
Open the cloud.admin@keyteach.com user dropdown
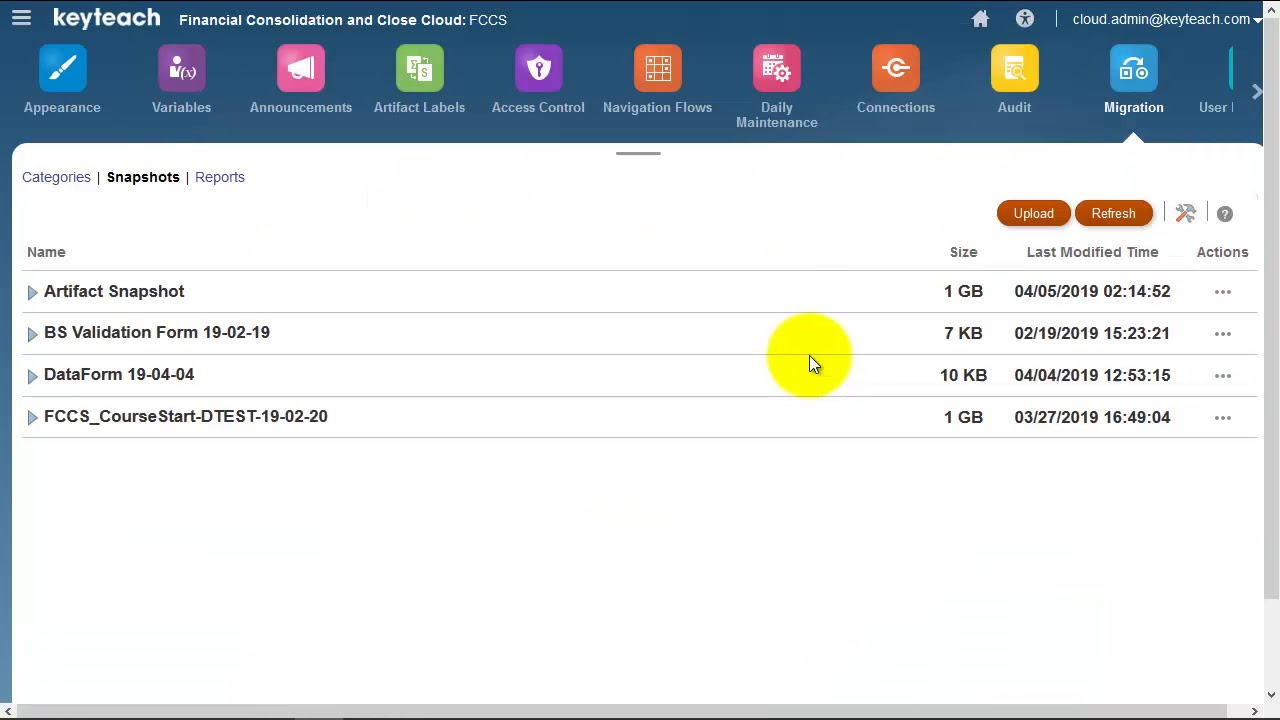tap(1166, 19)
